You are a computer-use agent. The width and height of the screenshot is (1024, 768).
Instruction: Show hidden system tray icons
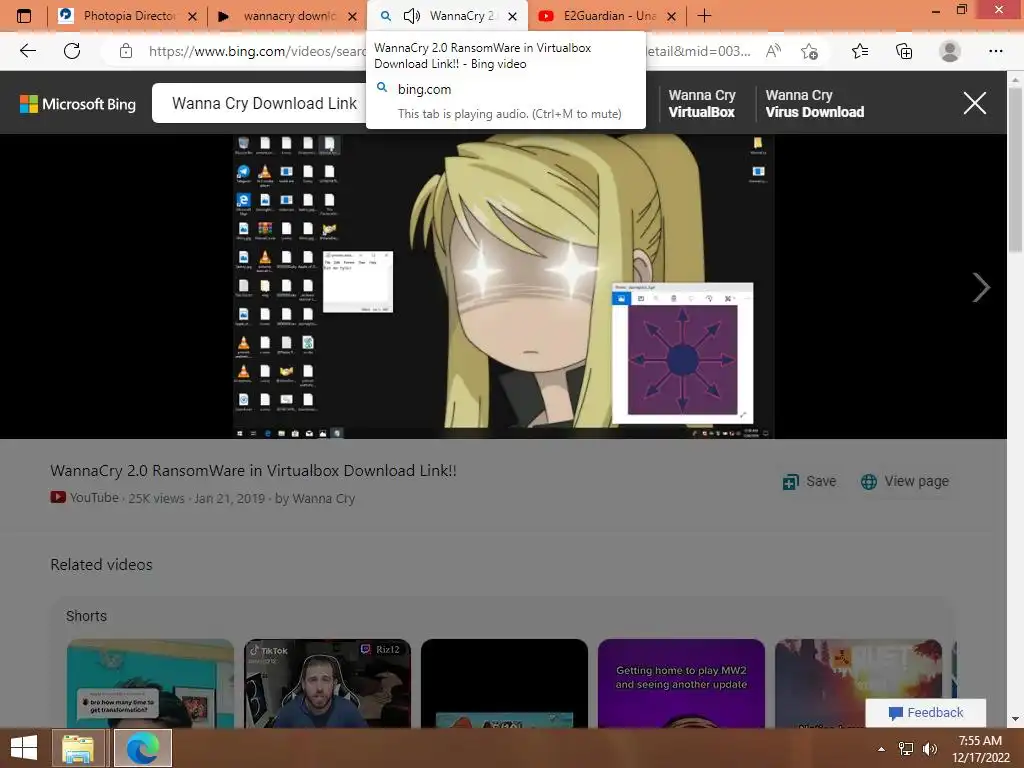click(x=881, y=749)
